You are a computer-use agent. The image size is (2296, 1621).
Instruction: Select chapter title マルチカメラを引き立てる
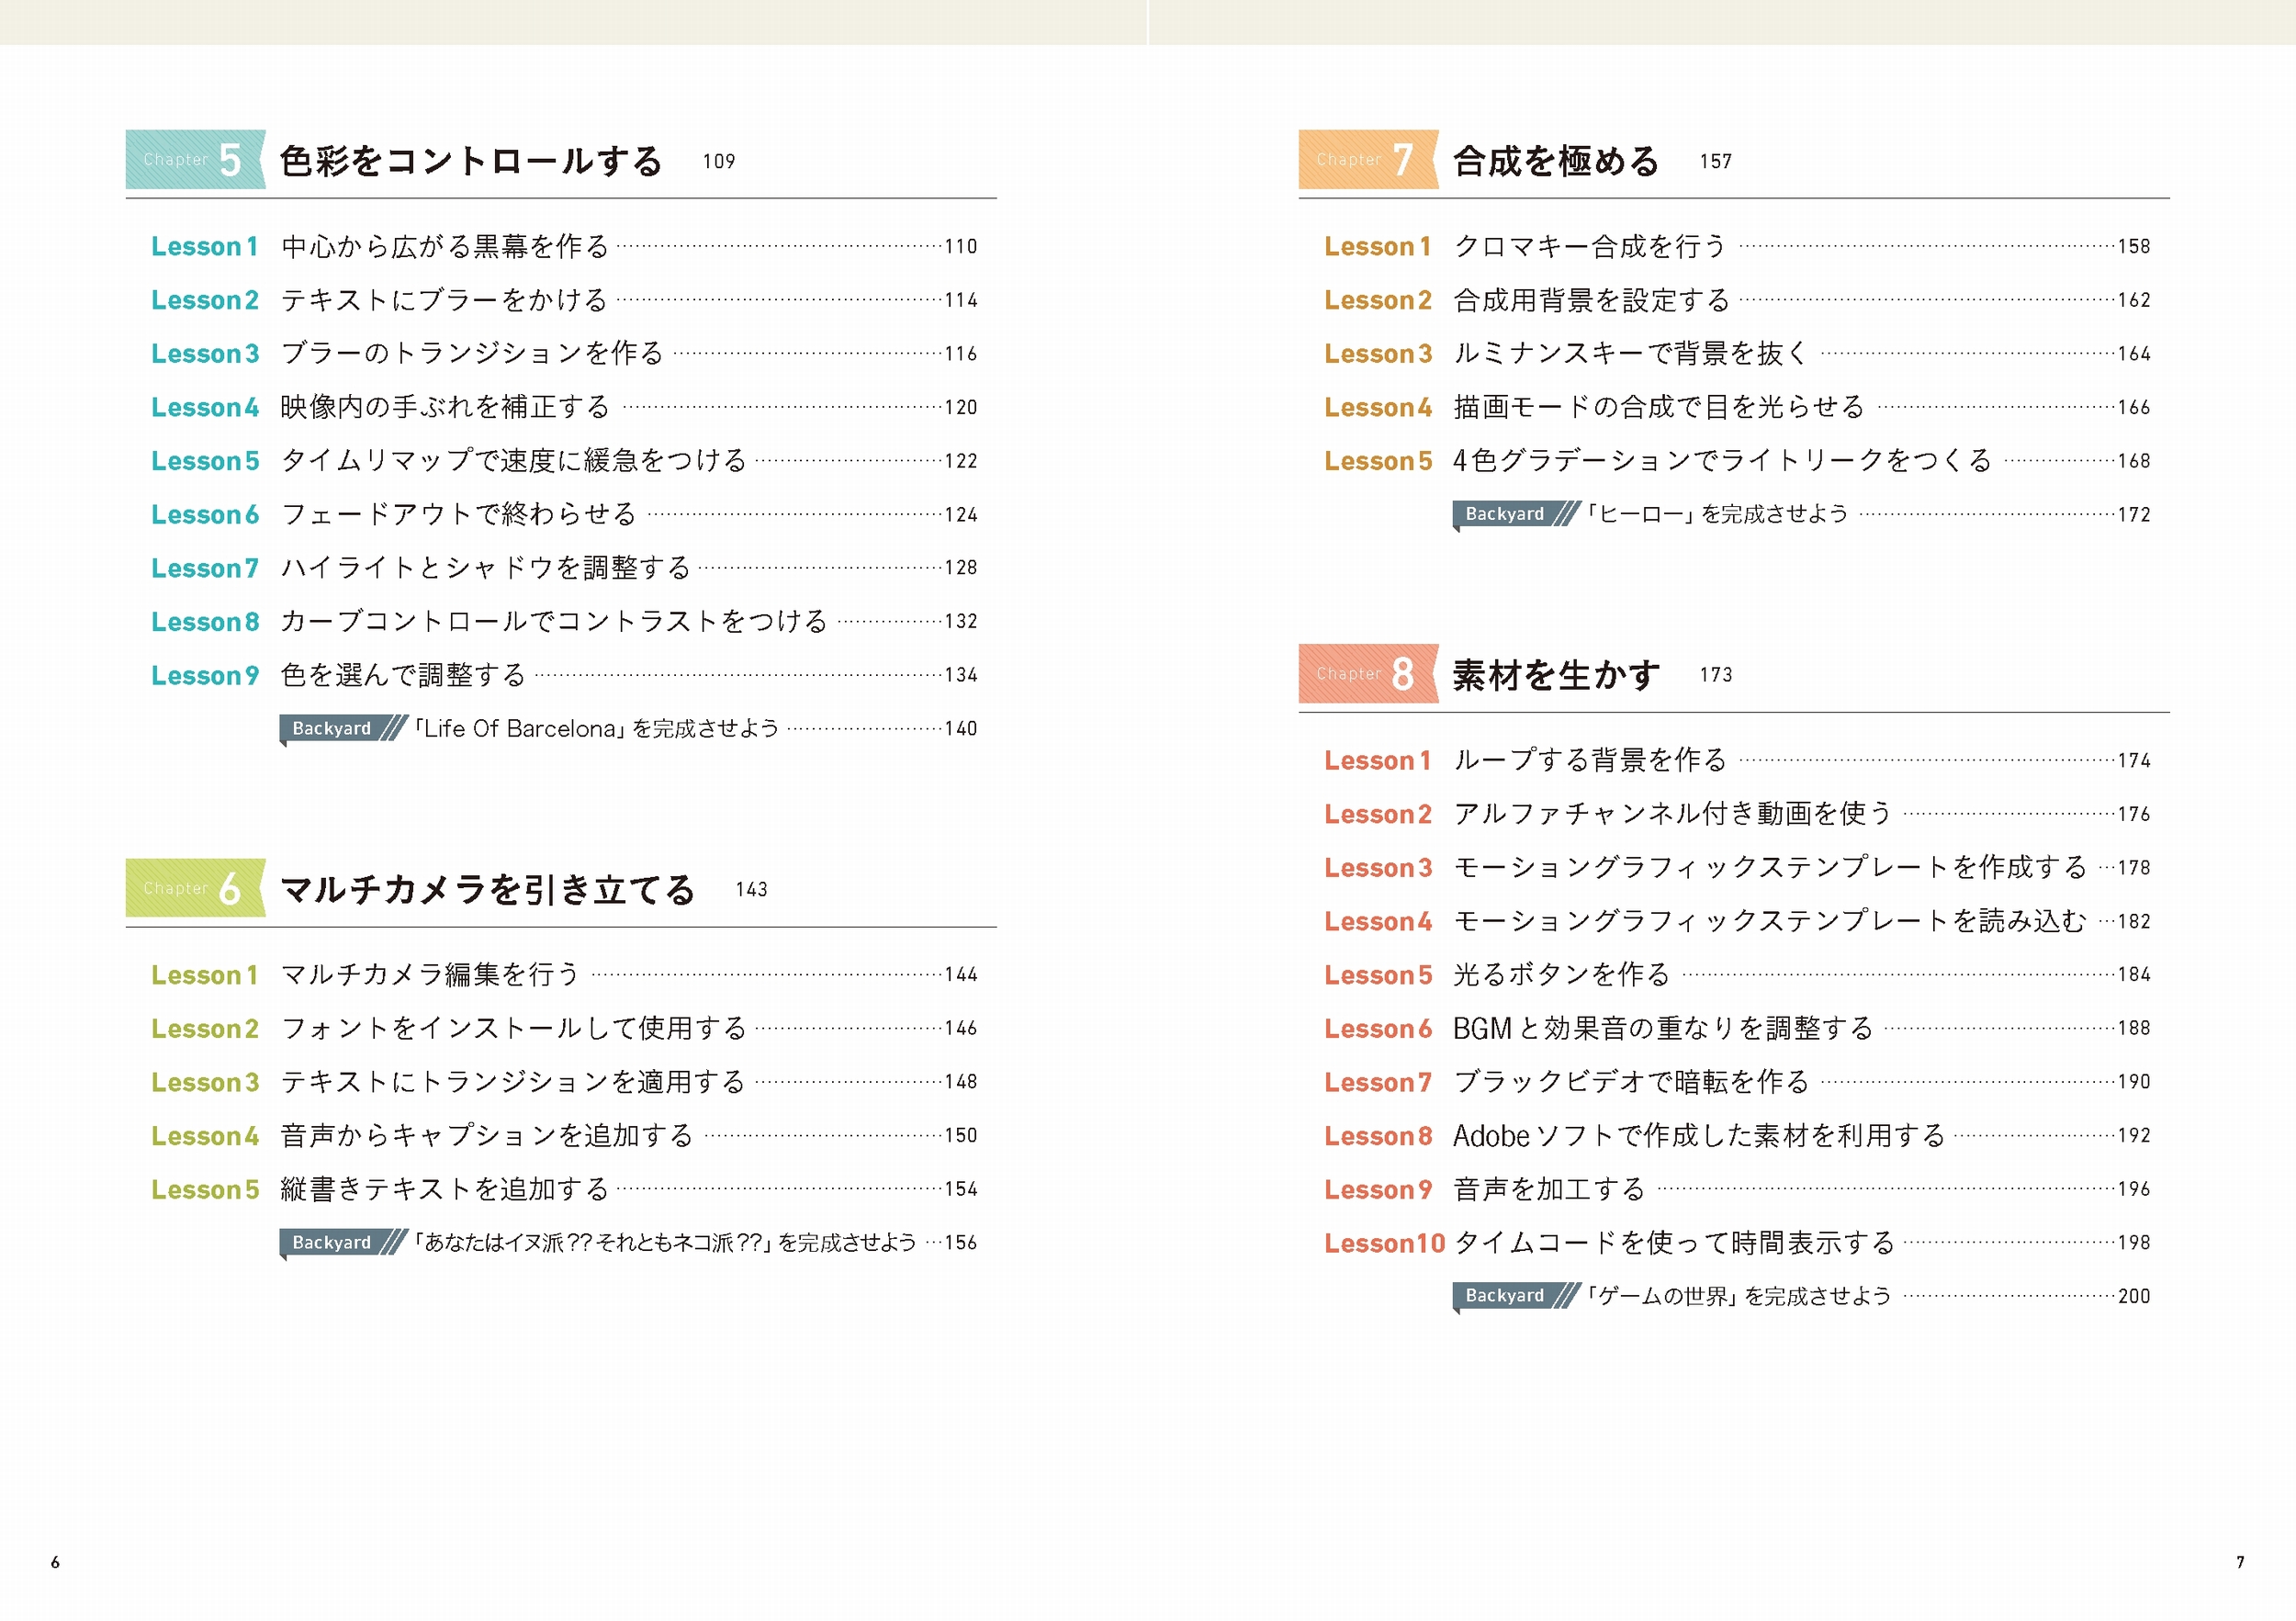click(x=488, y=889)
